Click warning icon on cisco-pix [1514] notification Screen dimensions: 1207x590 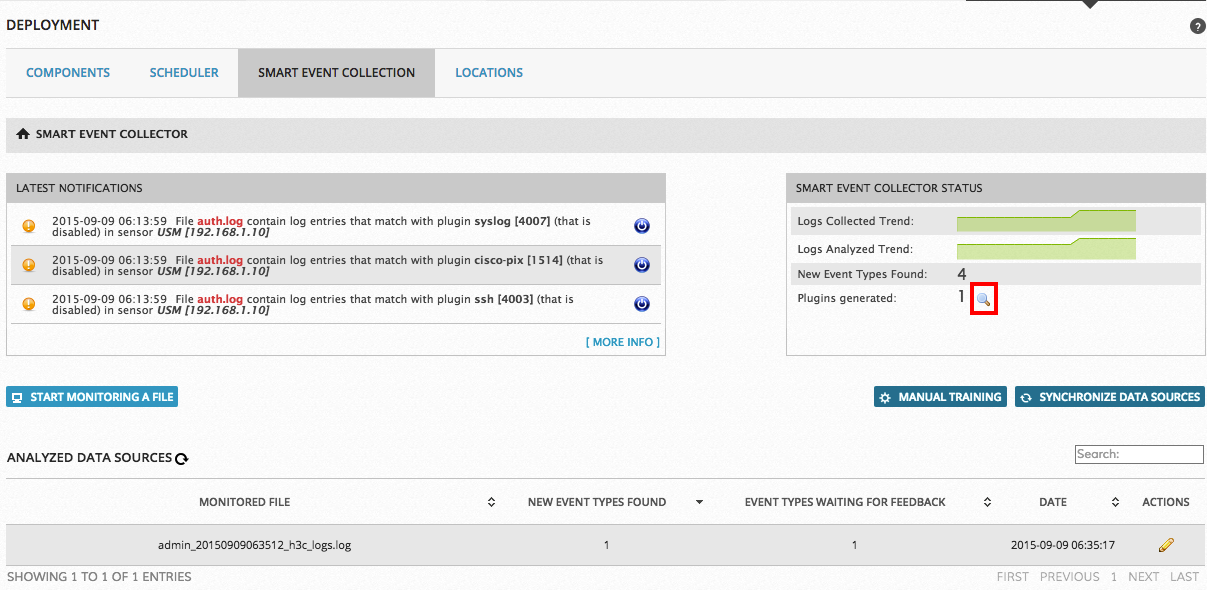point(28,265)
